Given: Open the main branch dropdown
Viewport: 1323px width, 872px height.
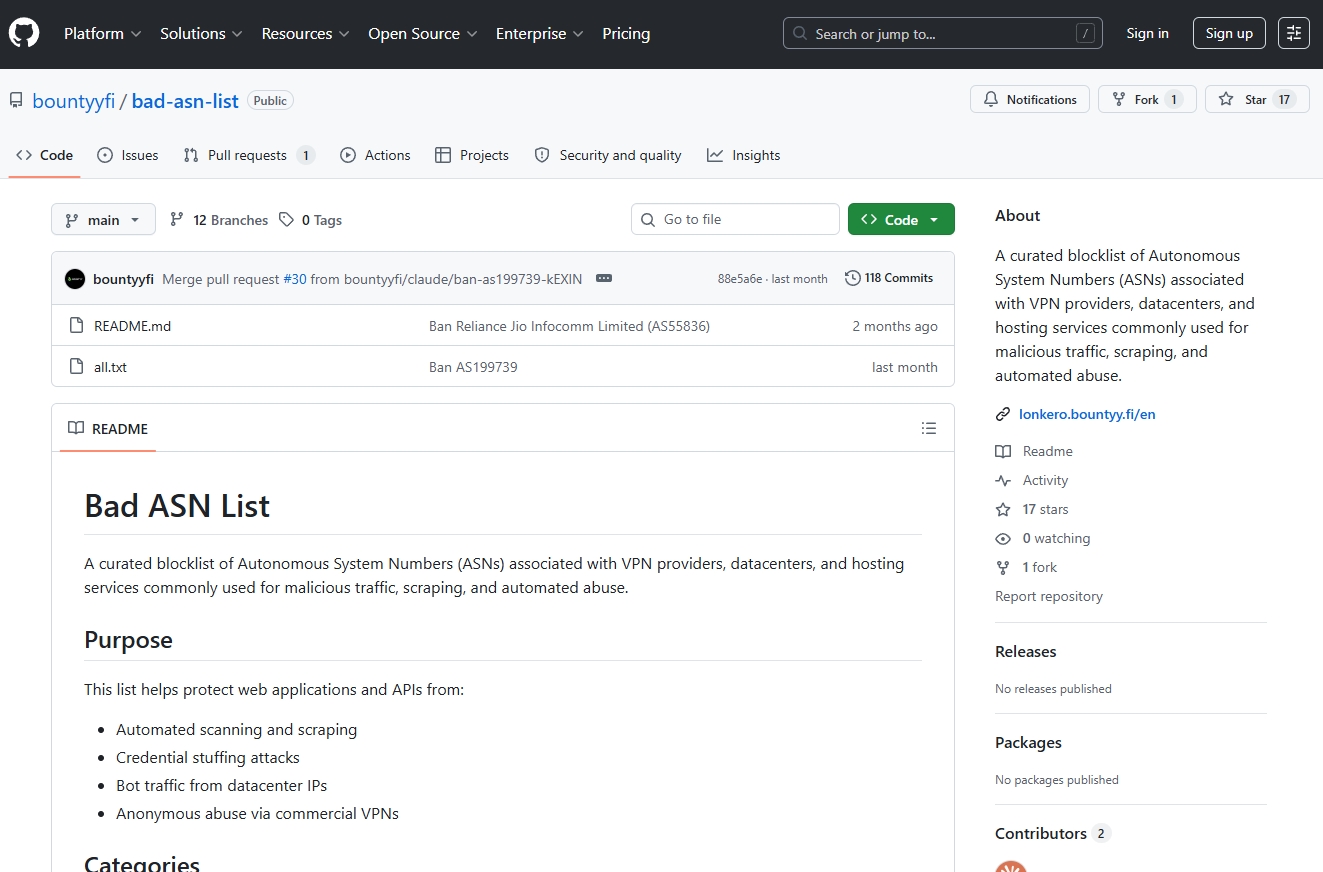Looking at the screenshot, I should click(x=103, y=220).
